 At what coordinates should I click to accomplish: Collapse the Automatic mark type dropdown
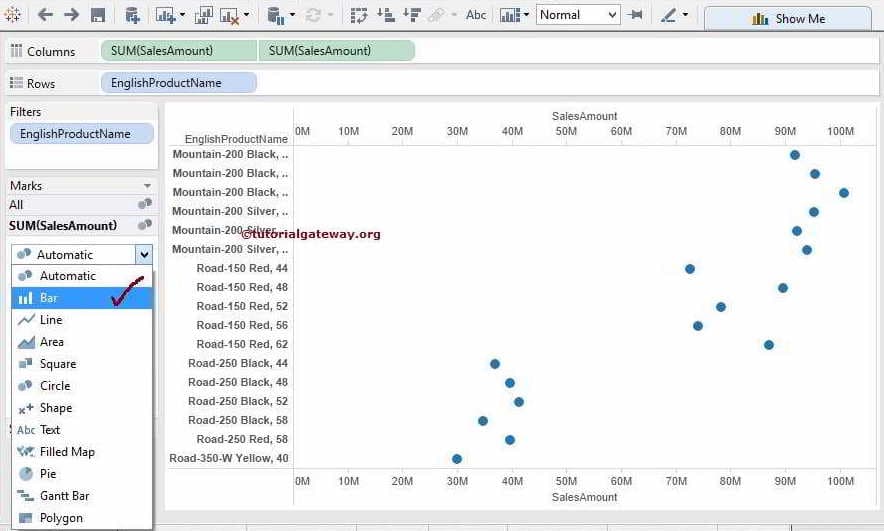point(144,254)
